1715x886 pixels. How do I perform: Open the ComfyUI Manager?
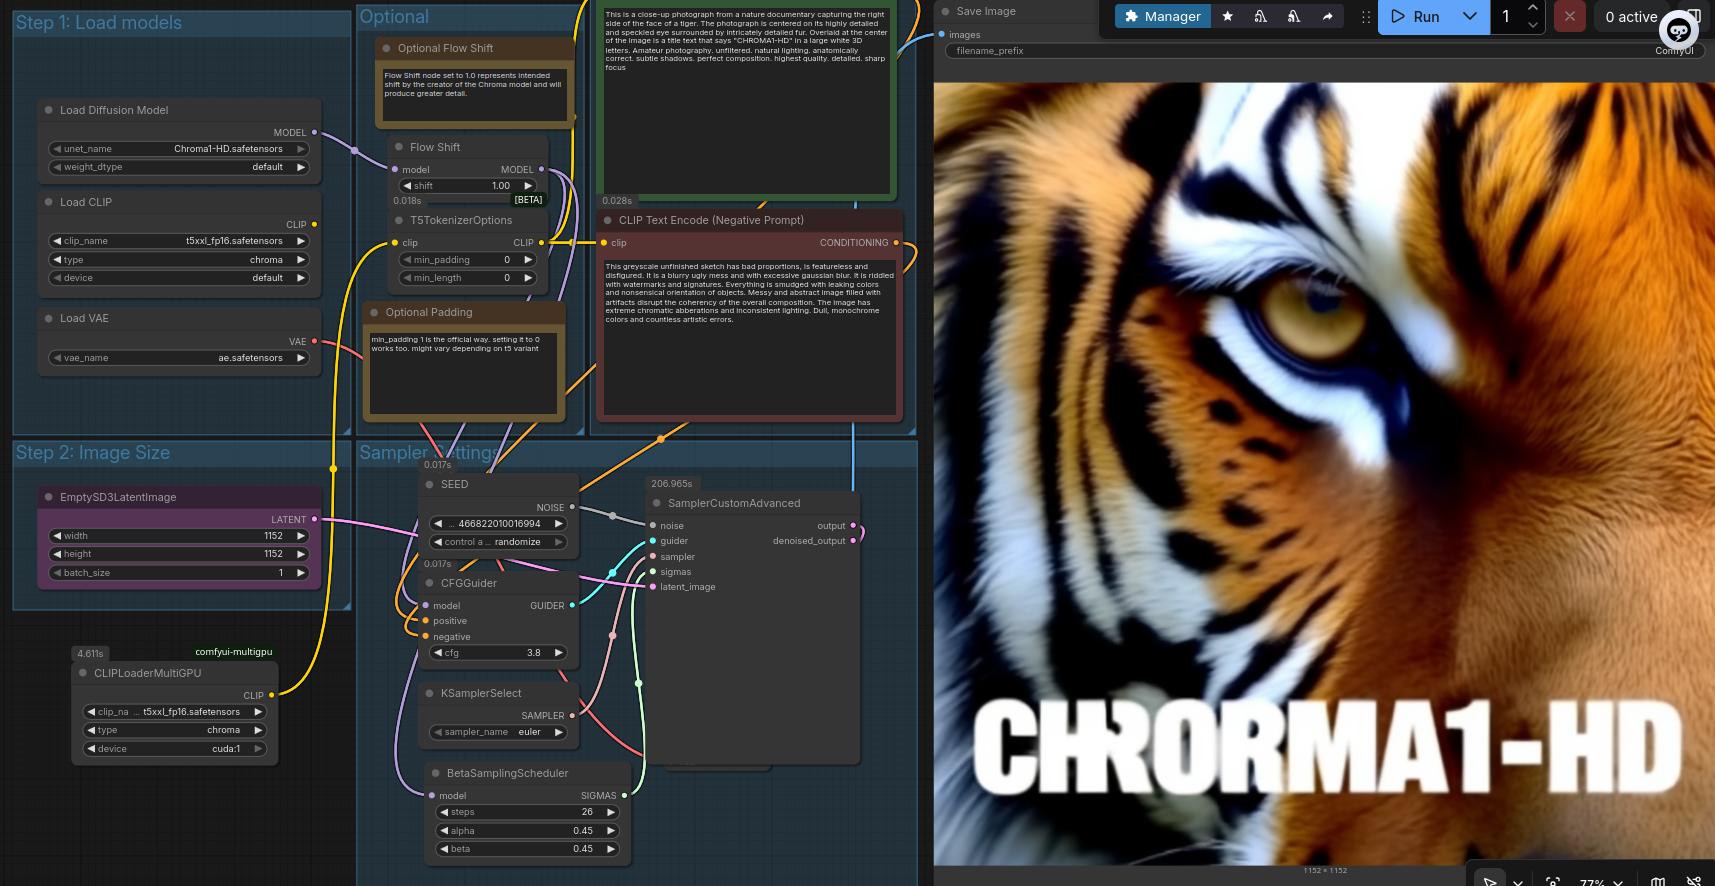[1162, 16]
